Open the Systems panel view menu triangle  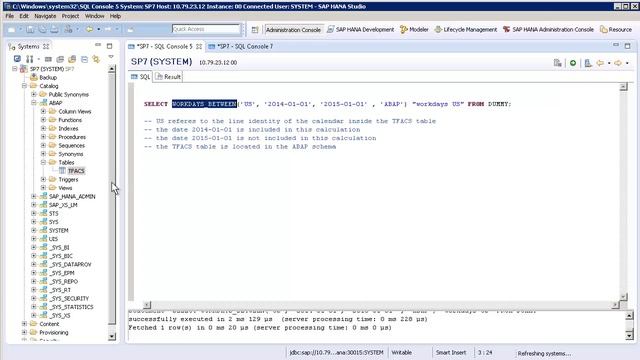111,57
